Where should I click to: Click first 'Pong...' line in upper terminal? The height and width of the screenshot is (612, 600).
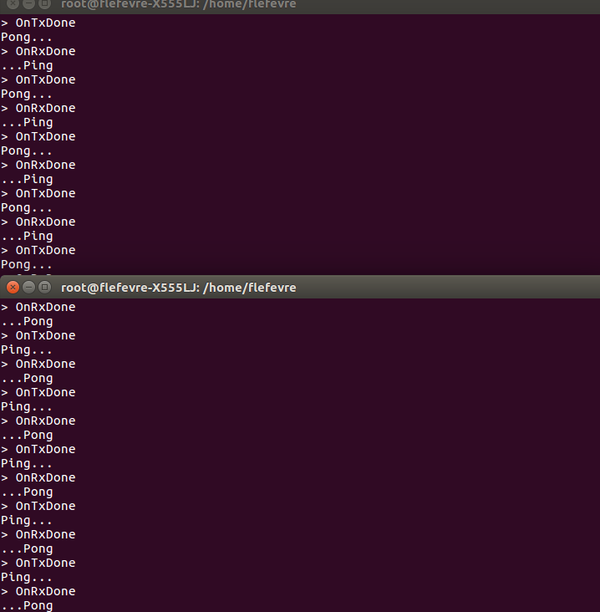pyautogui.click(x=27, y=37)
